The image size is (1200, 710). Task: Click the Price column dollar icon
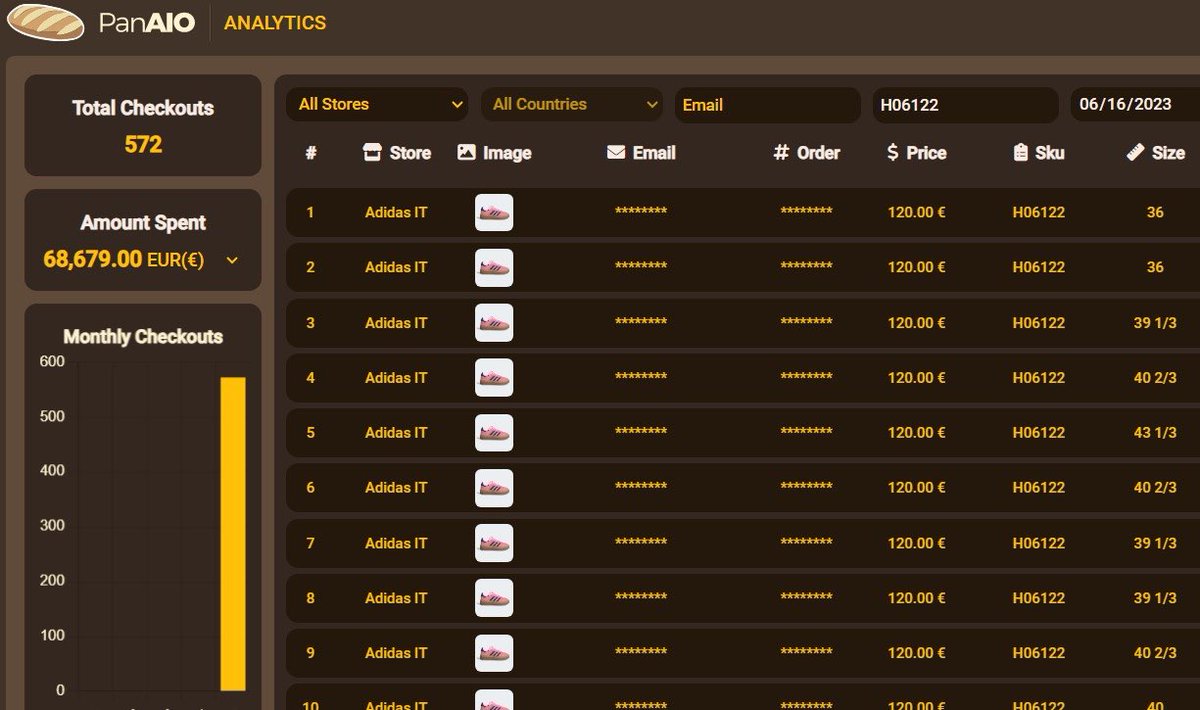coord(893,153)
